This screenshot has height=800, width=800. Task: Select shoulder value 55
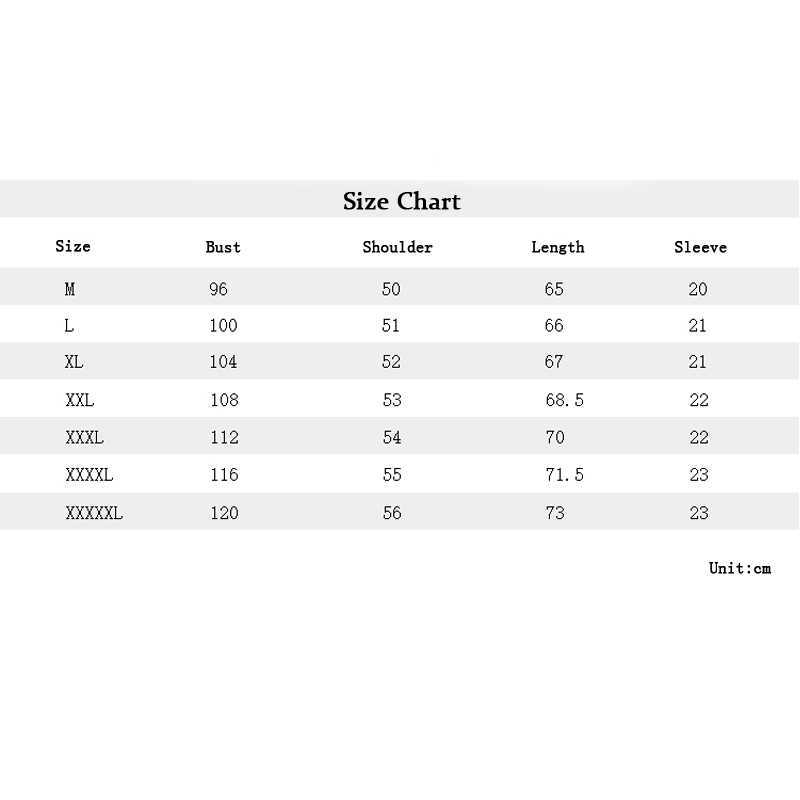pos(392,475)
